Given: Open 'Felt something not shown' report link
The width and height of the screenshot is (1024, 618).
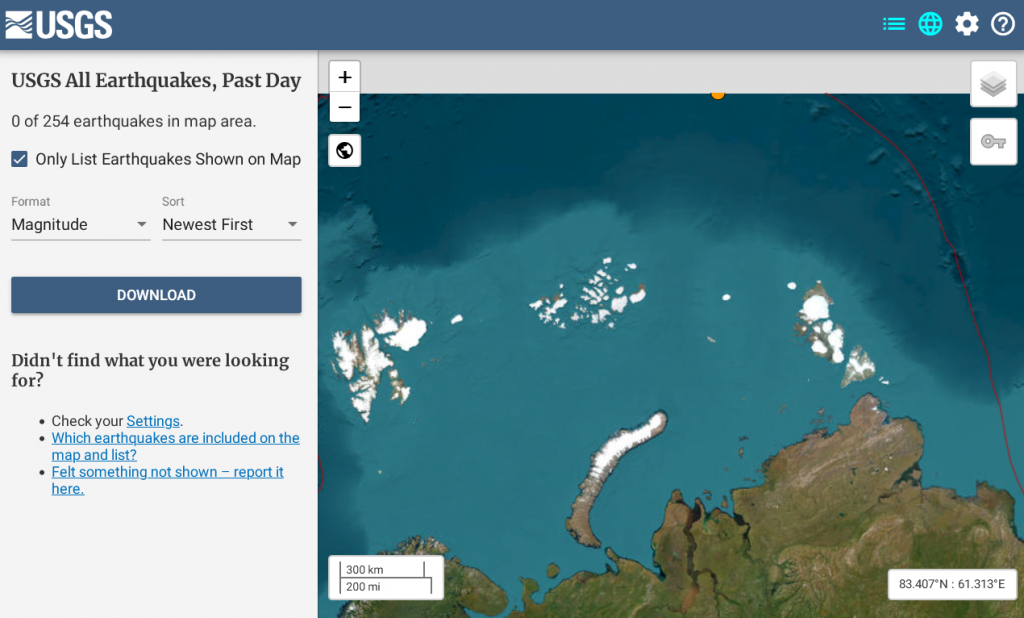Looking at the screenshot, I should pyautogui.click(x=167, y=480).
